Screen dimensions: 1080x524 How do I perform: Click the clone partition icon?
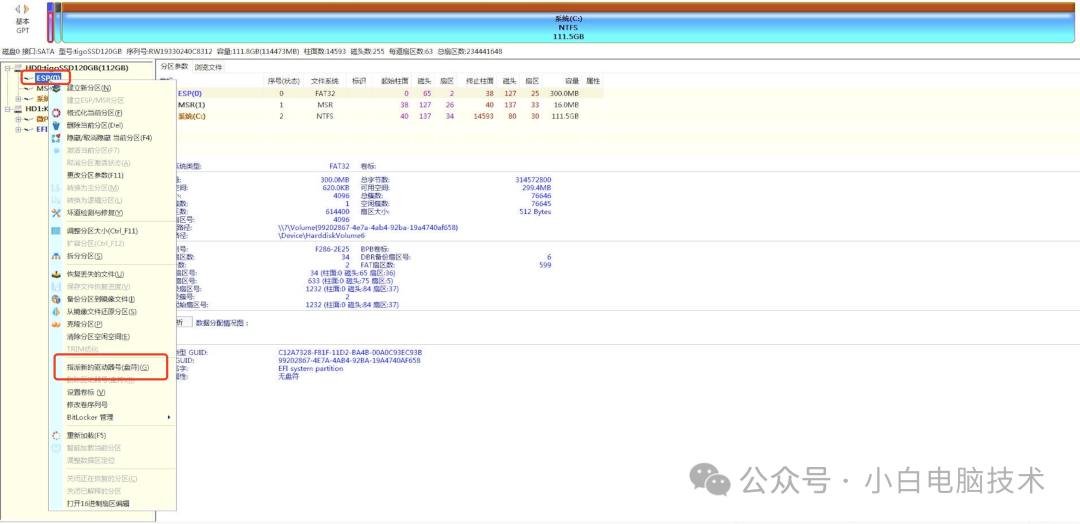tap(56, 324)
